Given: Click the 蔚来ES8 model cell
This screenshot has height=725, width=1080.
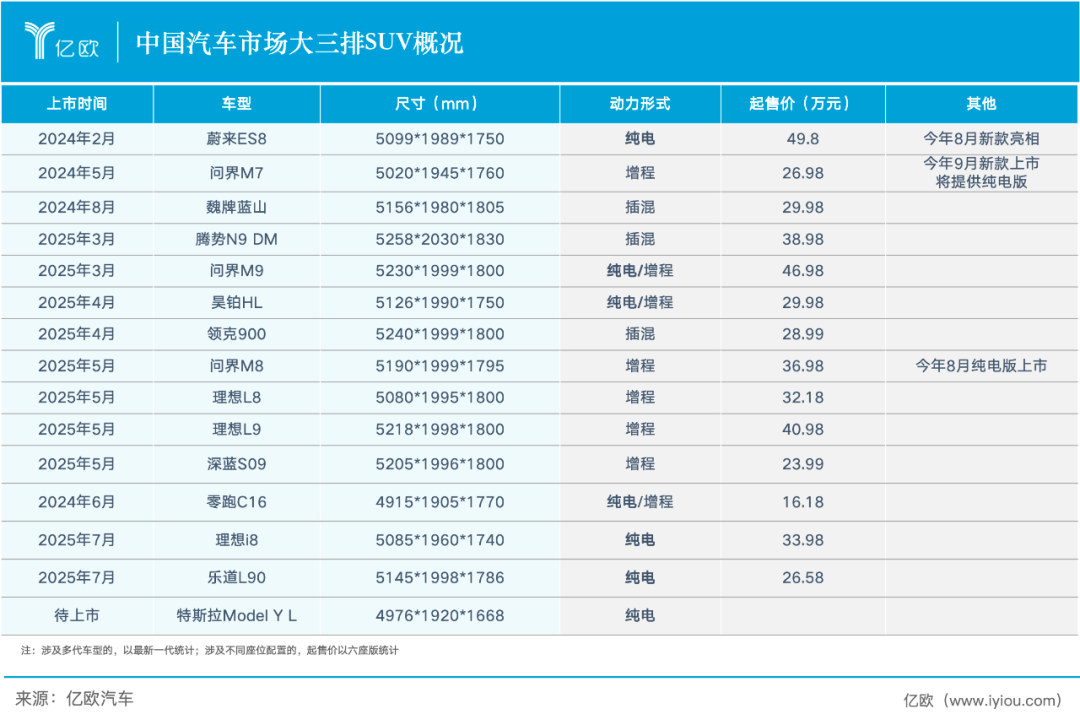Looking at the screenshot, I should pyautogui.click(x=236, y=139).
